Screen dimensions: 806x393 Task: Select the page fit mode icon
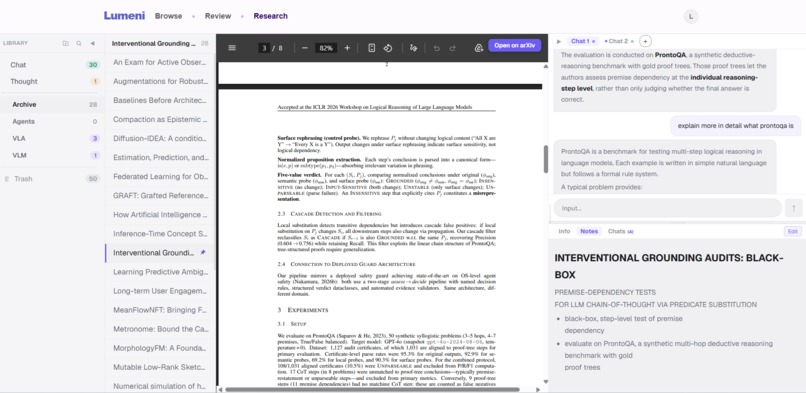coord(372,48)
